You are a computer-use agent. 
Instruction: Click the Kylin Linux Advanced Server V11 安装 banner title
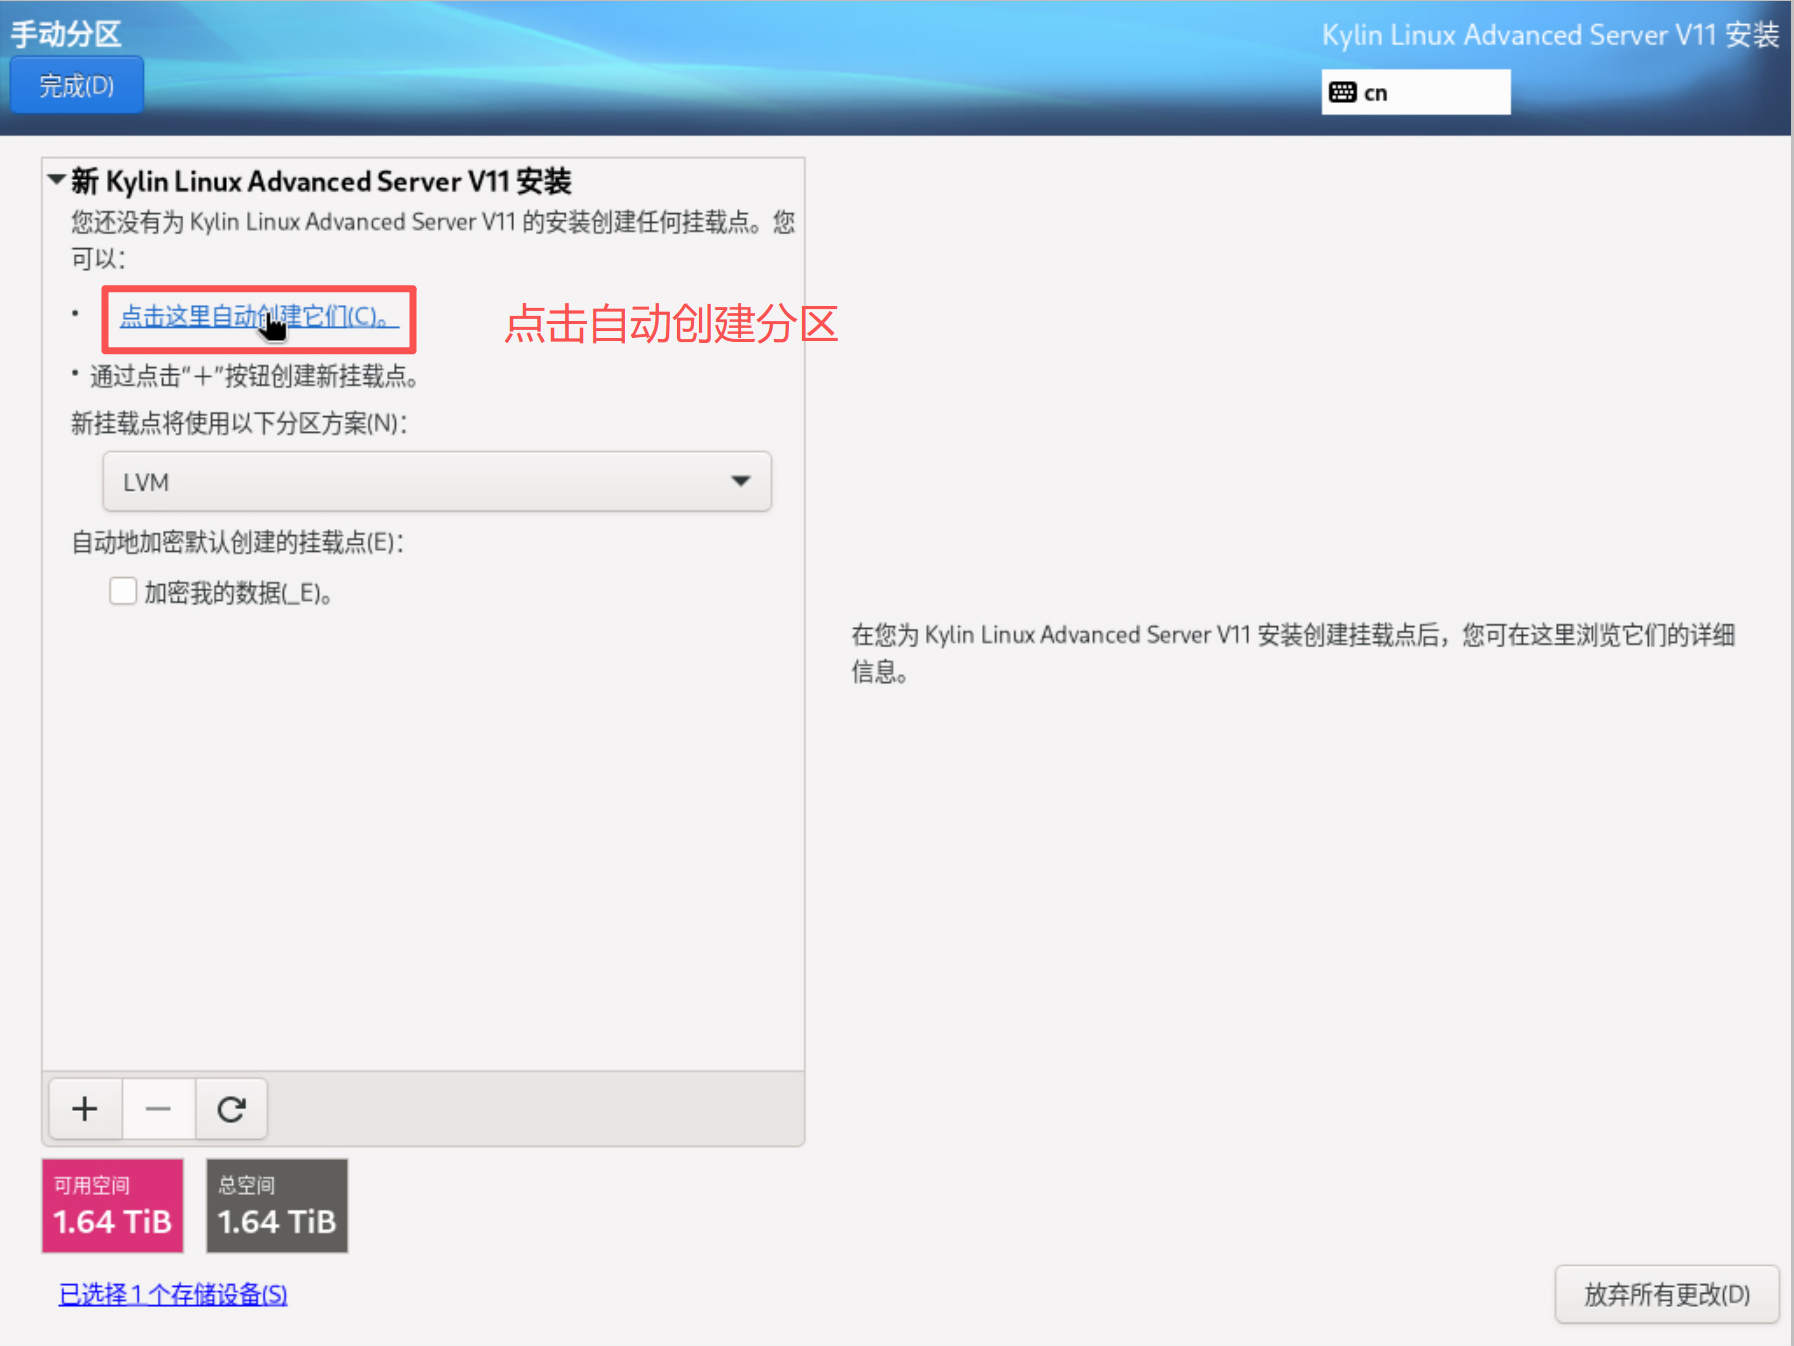1549,35
